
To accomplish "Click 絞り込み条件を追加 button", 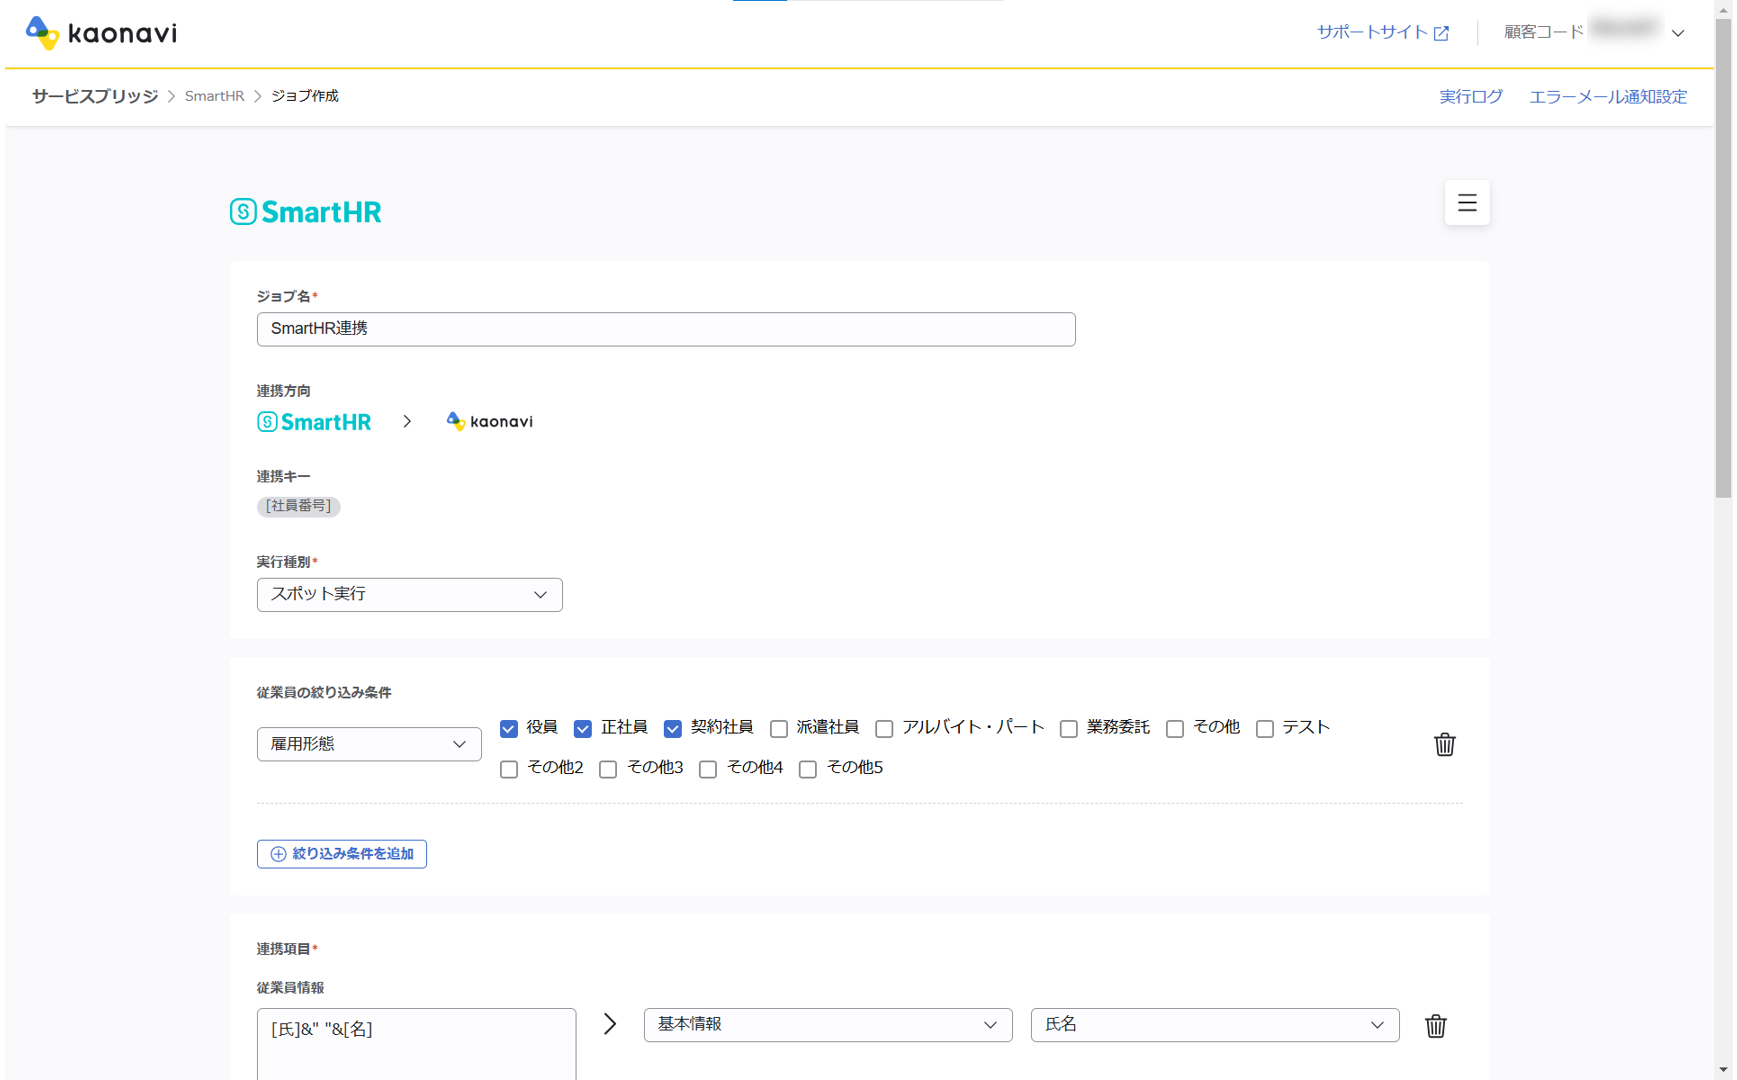I will pyautogui.click(x=342, y=854).
